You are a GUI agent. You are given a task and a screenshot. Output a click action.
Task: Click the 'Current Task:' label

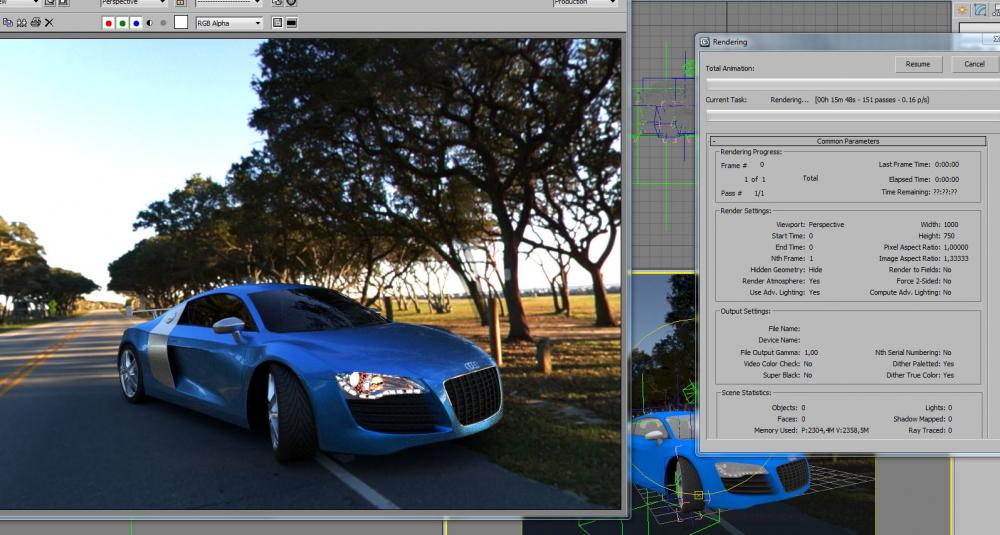[726, 100]
